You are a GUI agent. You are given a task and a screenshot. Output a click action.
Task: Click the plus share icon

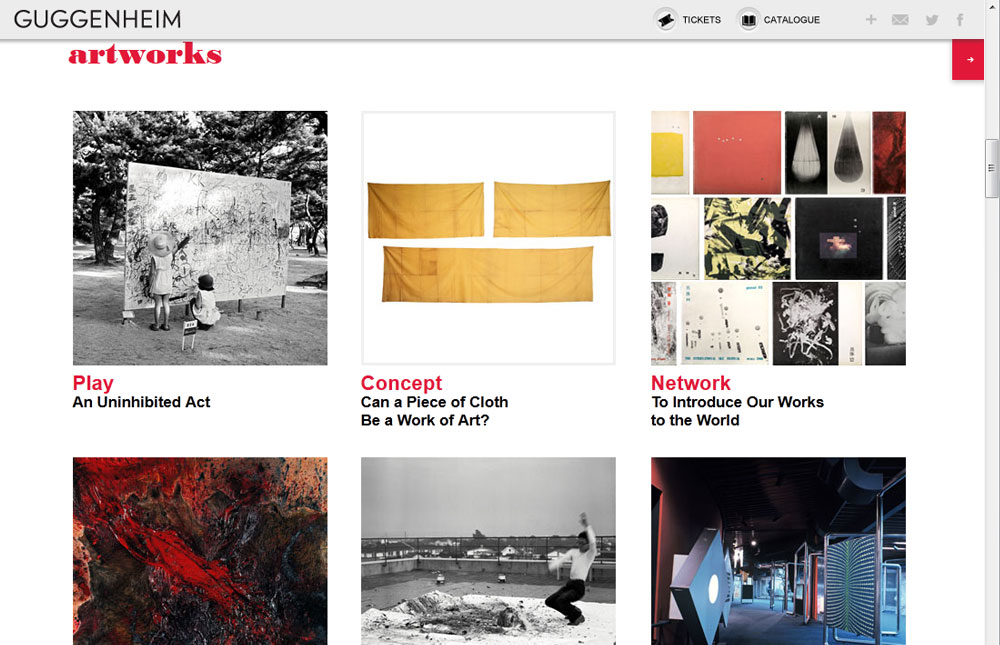871,20
